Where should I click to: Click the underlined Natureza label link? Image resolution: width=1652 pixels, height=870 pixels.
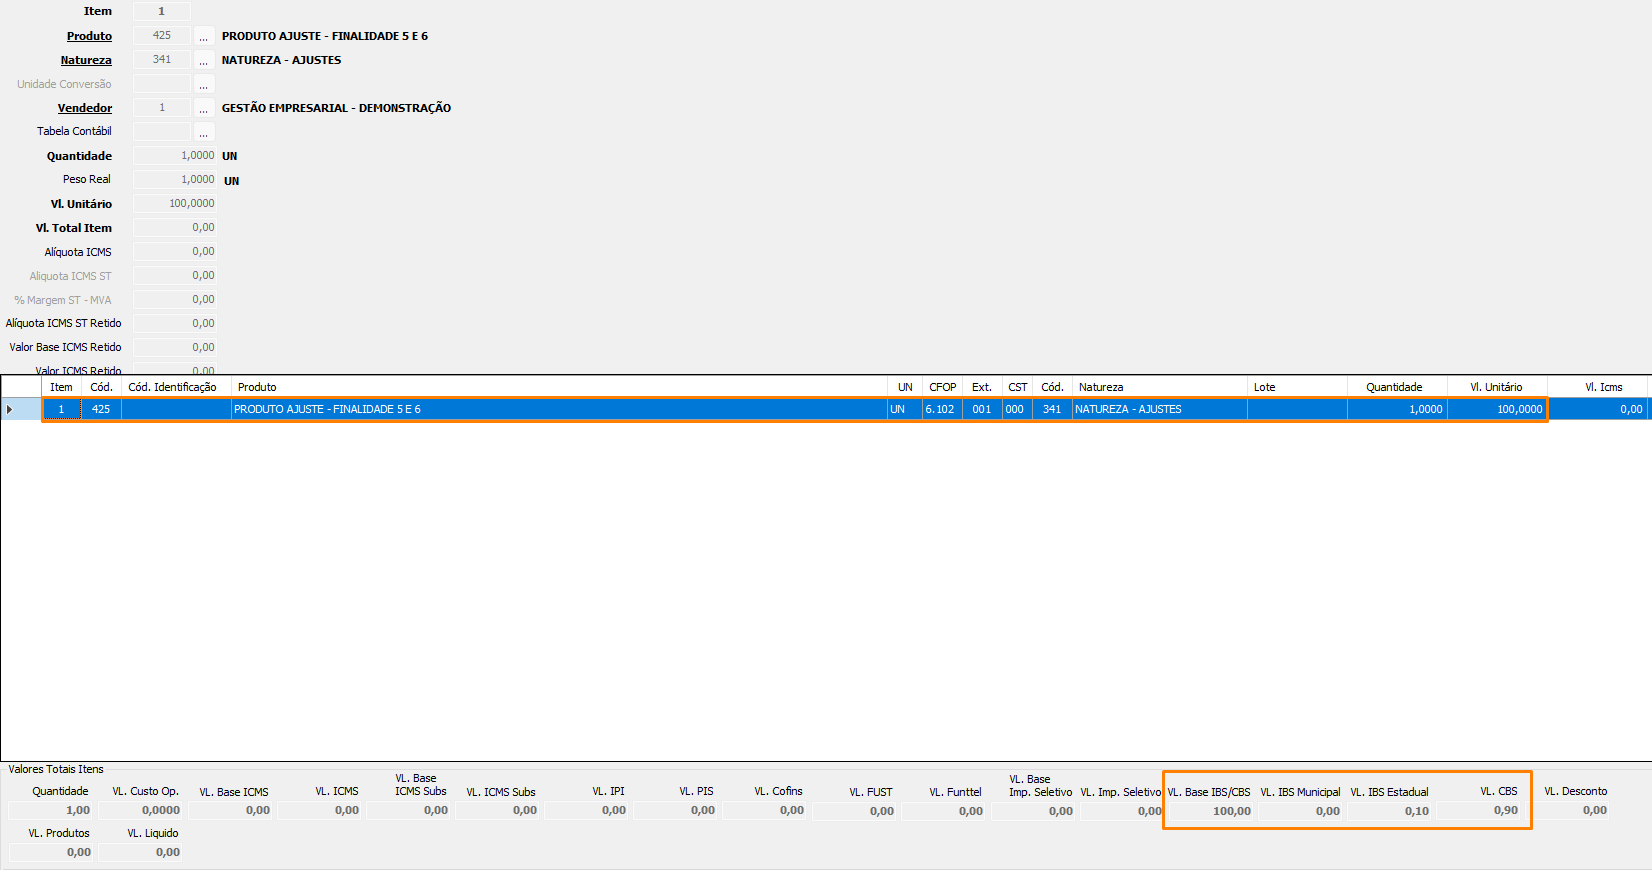pyautogui.click(x=86, y=60)
